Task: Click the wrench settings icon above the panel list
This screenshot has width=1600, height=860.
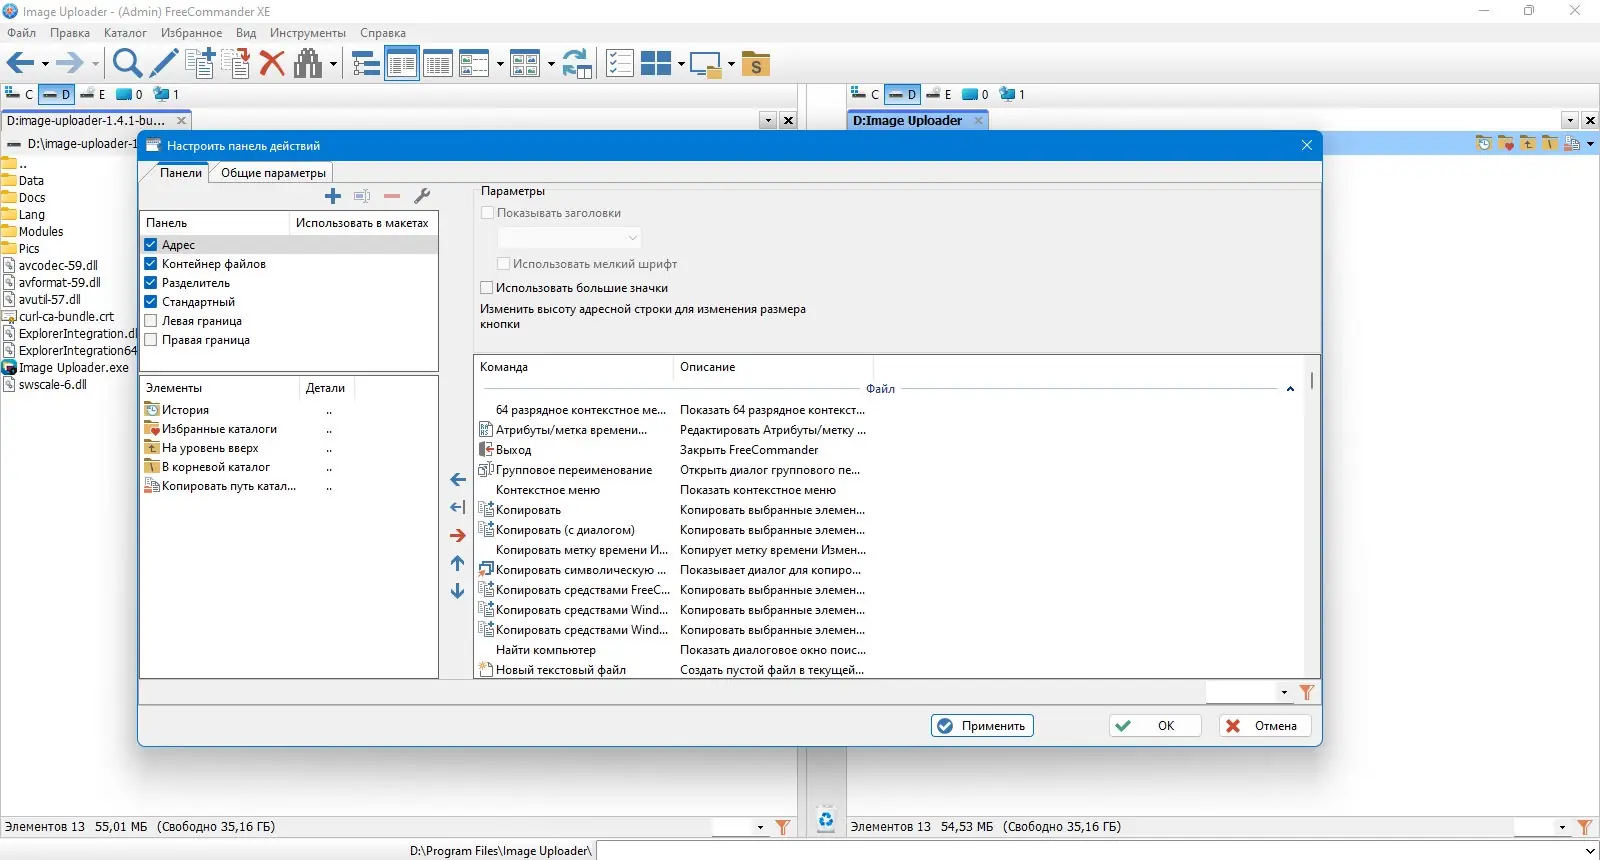Action: (422, 196)
